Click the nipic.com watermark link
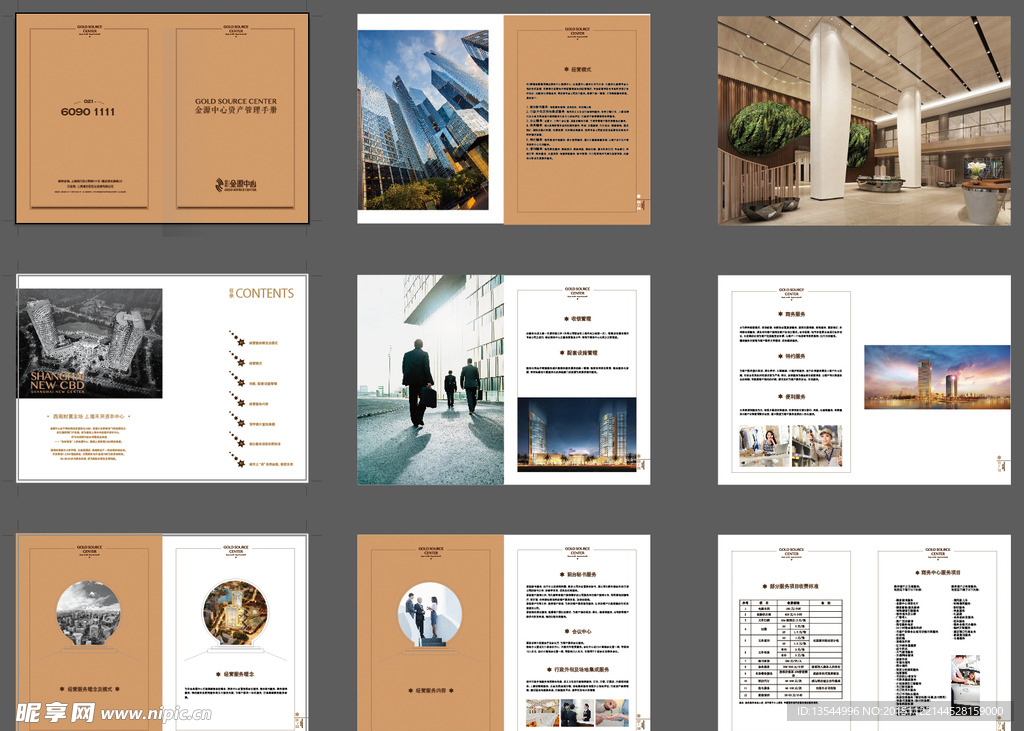1024x731 pixels. pyautogui.click(x=156, y=713)
